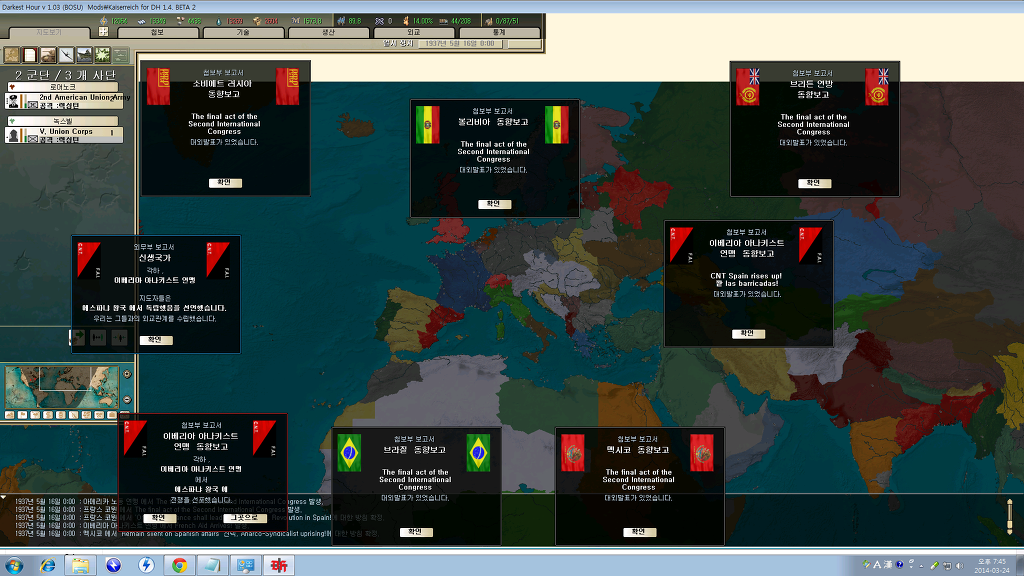1024x576 pixels.
Task: Switch to Darkest Hour game taskbar icon
Action: pyautogui.click(x=279, y=565)
